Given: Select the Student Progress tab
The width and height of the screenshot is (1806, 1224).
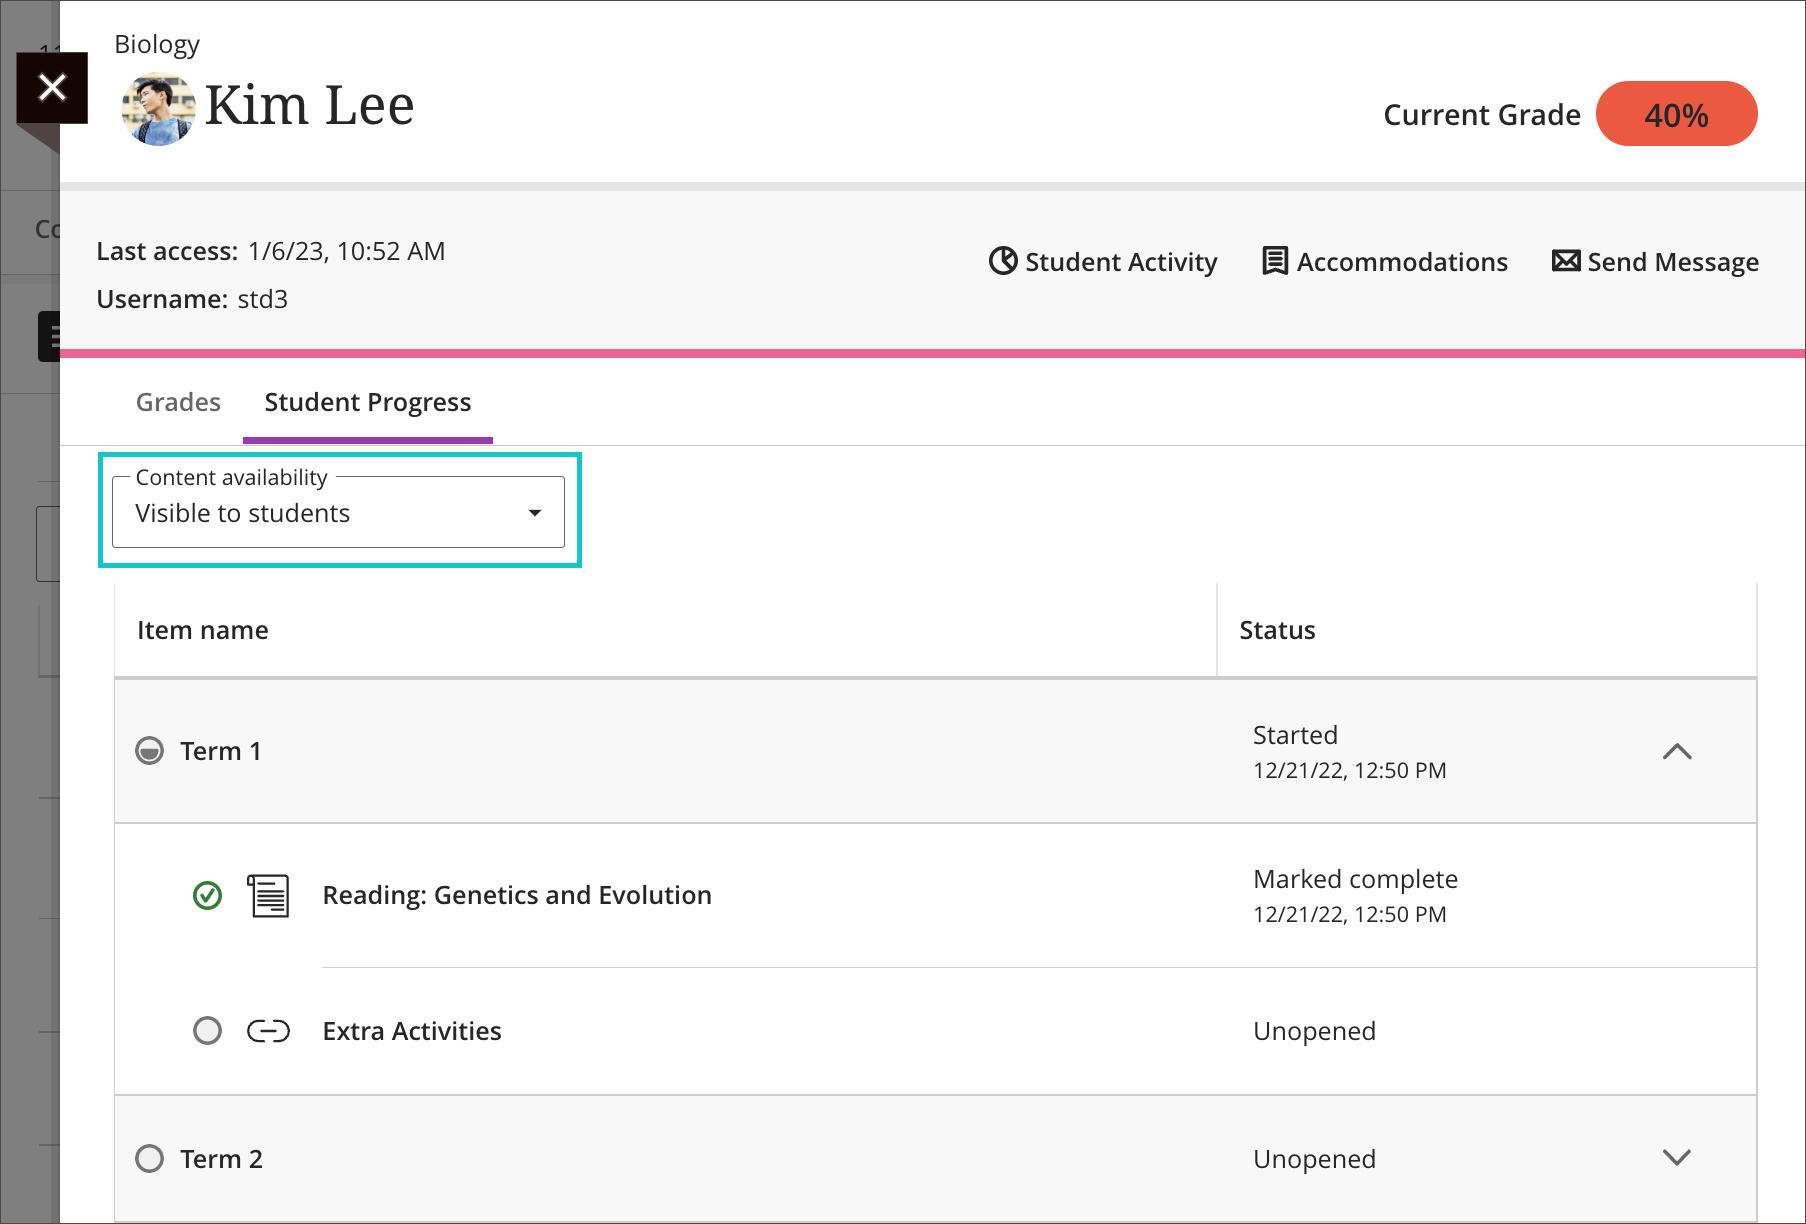Looking at the screenshot, I should (367, 402).
